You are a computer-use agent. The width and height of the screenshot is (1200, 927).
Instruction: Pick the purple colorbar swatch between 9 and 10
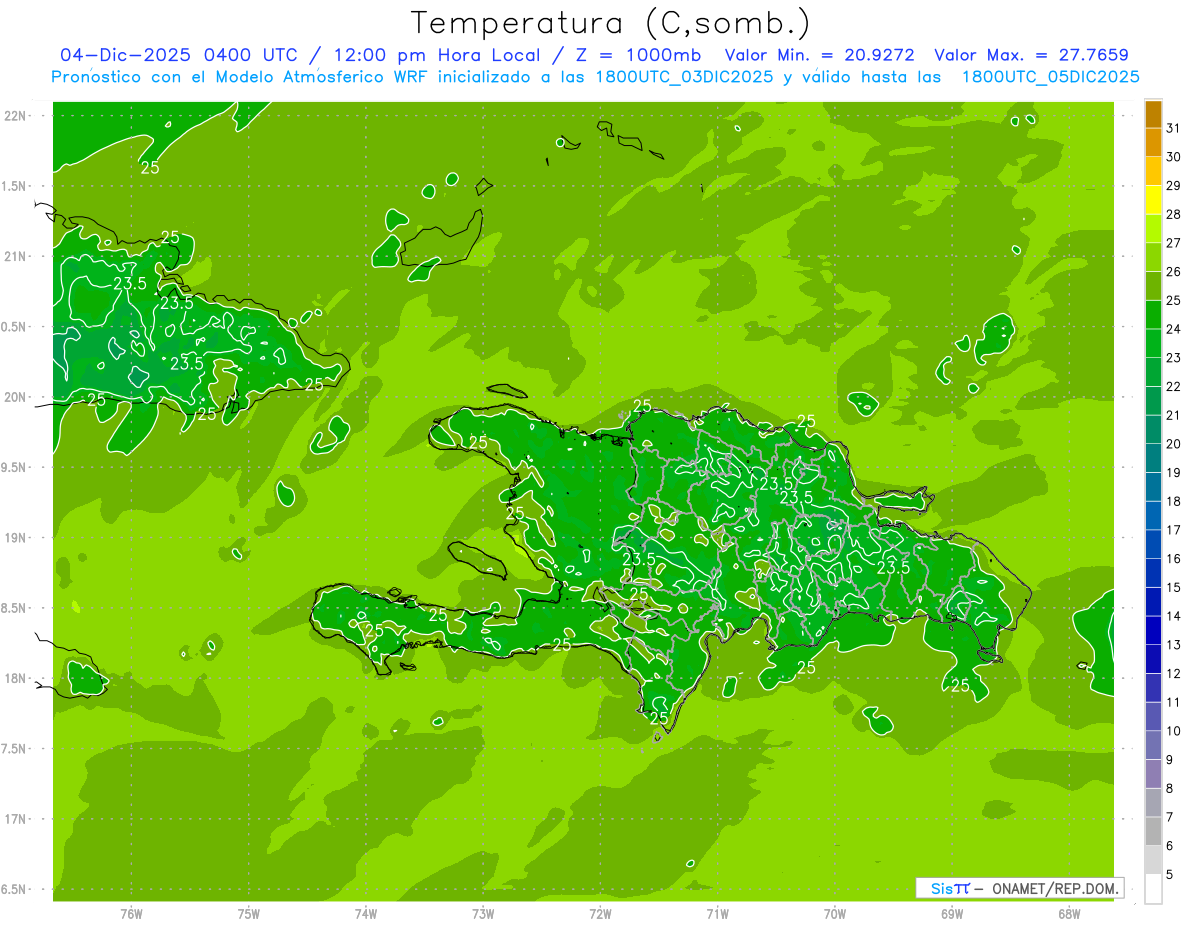point(1153,746)
